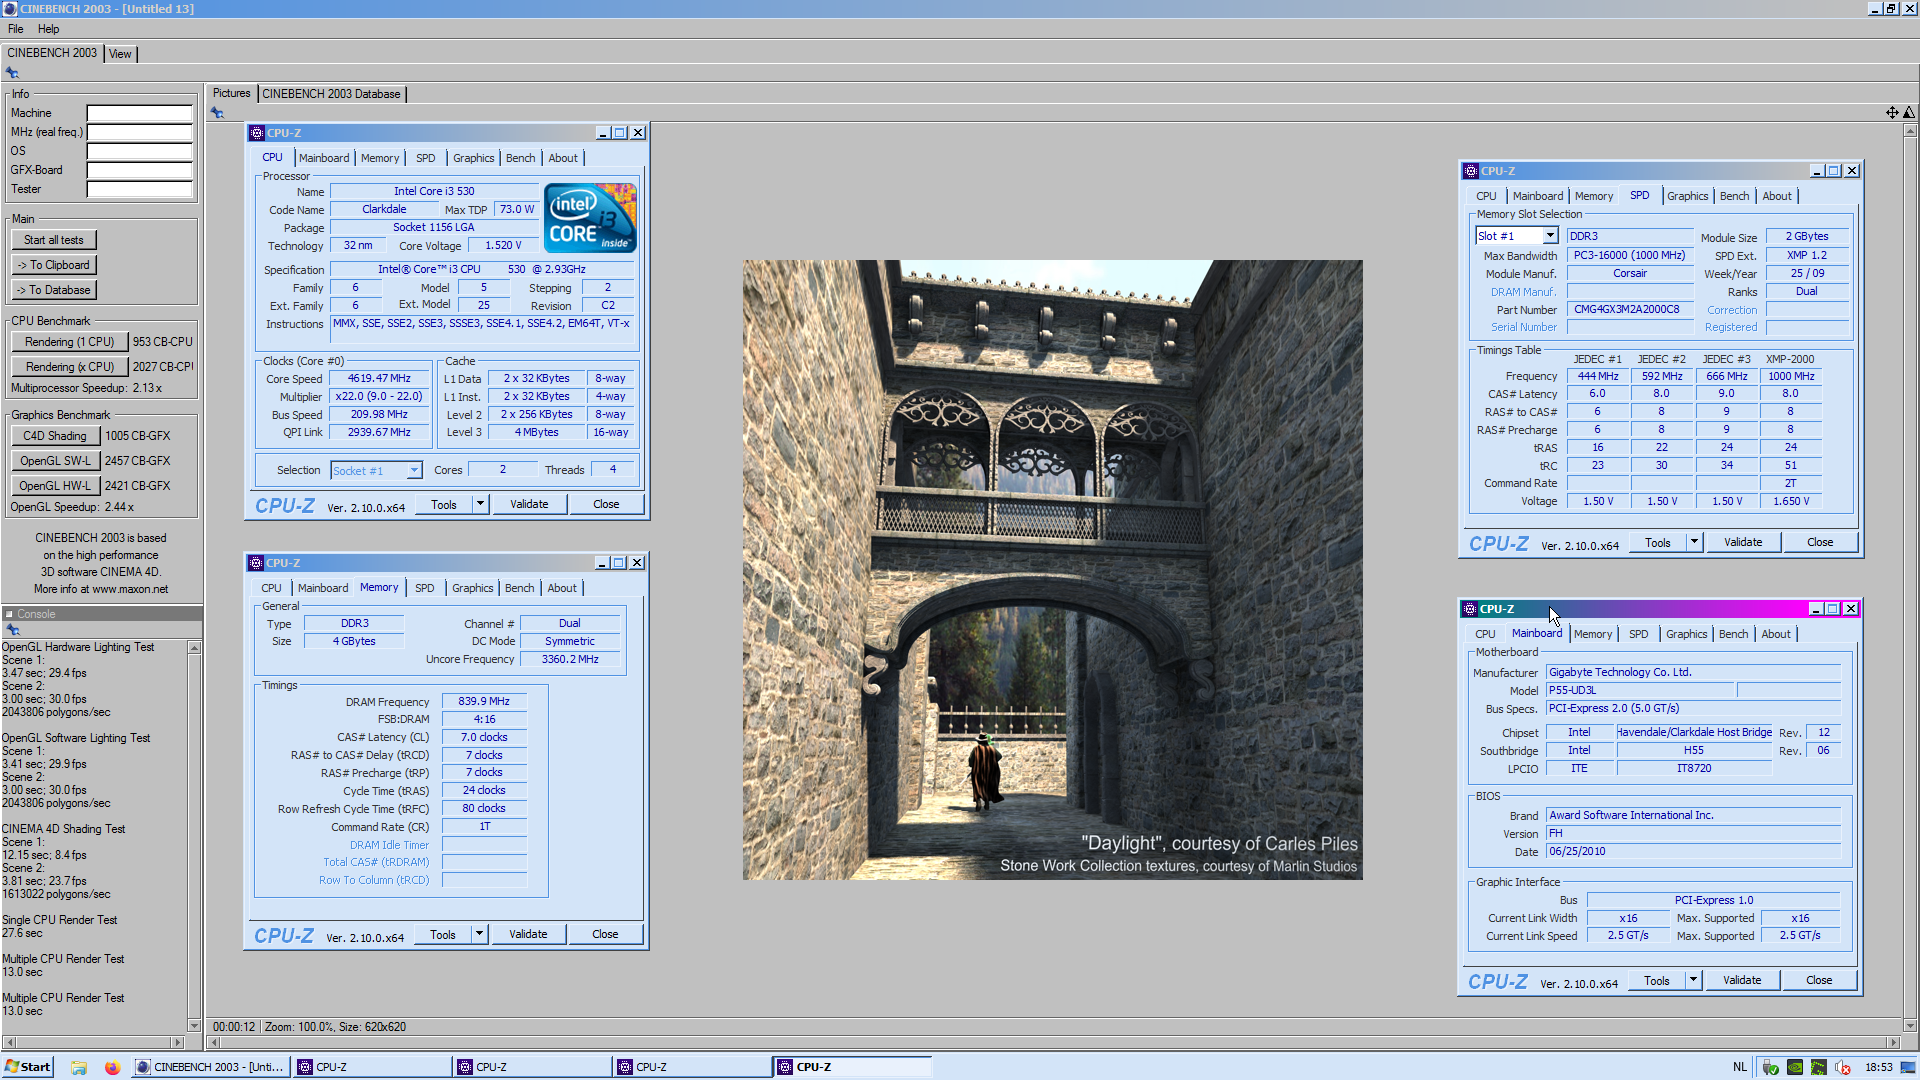Click the Machine input field
Image resolution: width=1920 pixels, height=1080 pixels.
(x=139, y=113)
